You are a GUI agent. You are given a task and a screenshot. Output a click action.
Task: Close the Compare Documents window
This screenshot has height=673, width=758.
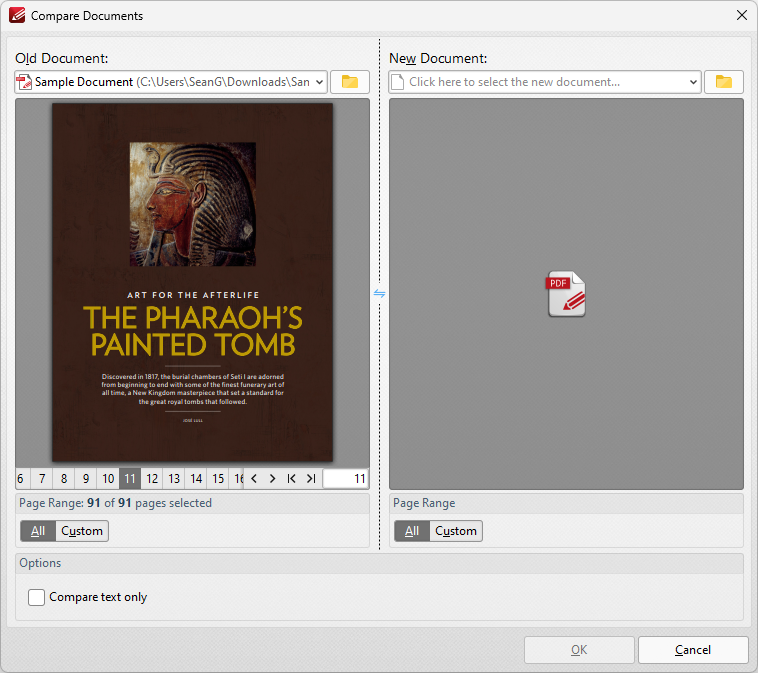click(x=742, y=15)
